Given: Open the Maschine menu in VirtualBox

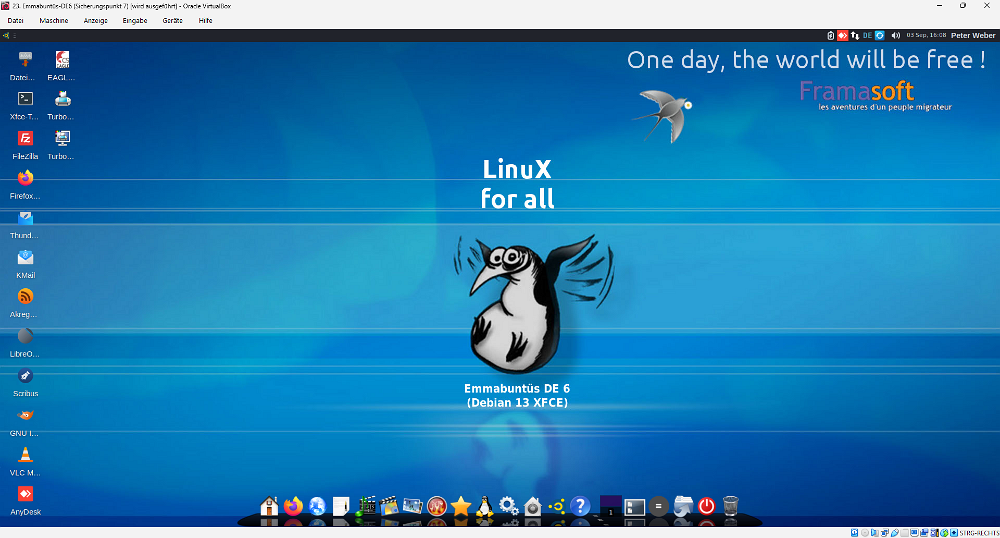Looking at the screenshot, I should point(54,20).
